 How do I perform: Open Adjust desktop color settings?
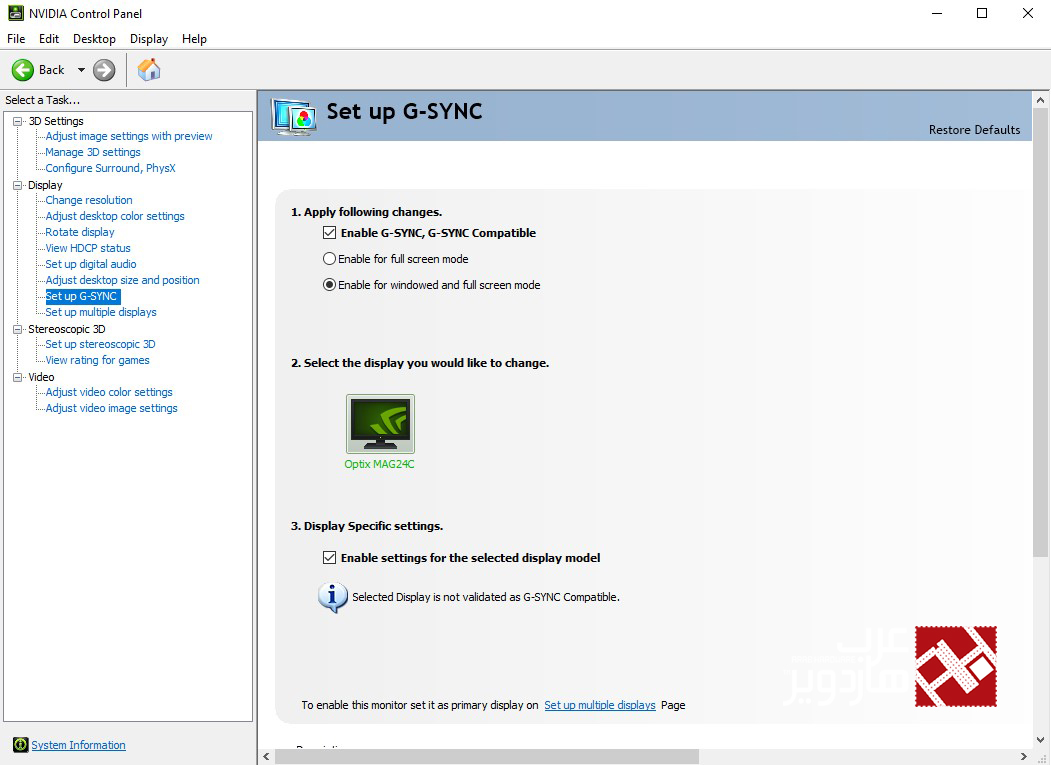click(x=115, y=217)
